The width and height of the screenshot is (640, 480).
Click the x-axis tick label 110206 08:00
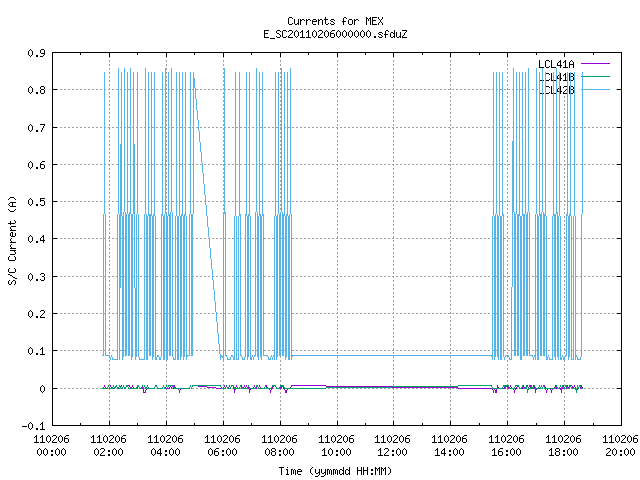(279, 446)
